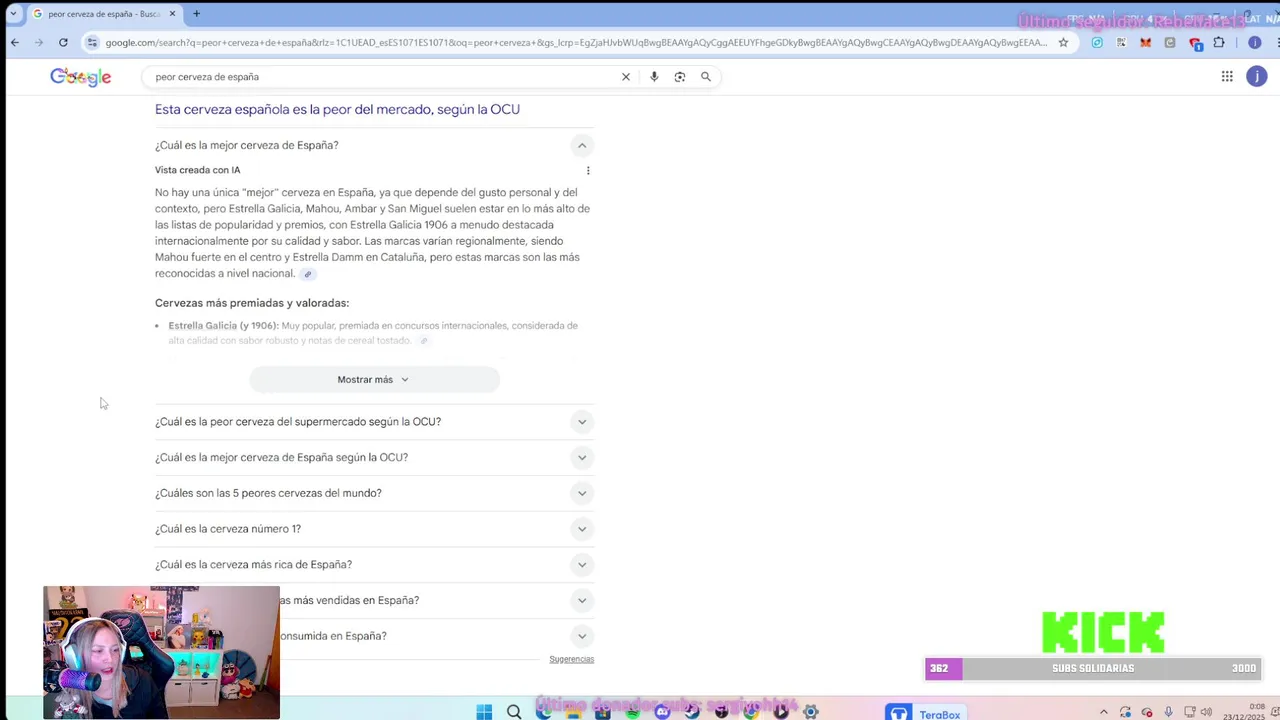This screenshot has height=720, width=1280.
Task: Click the microphone tray icon
Action: (x=1168, y=712)
